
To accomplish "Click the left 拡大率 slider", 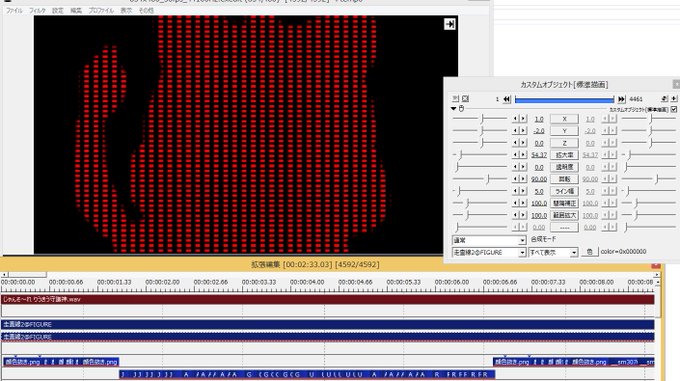I will tap(480, 155).
